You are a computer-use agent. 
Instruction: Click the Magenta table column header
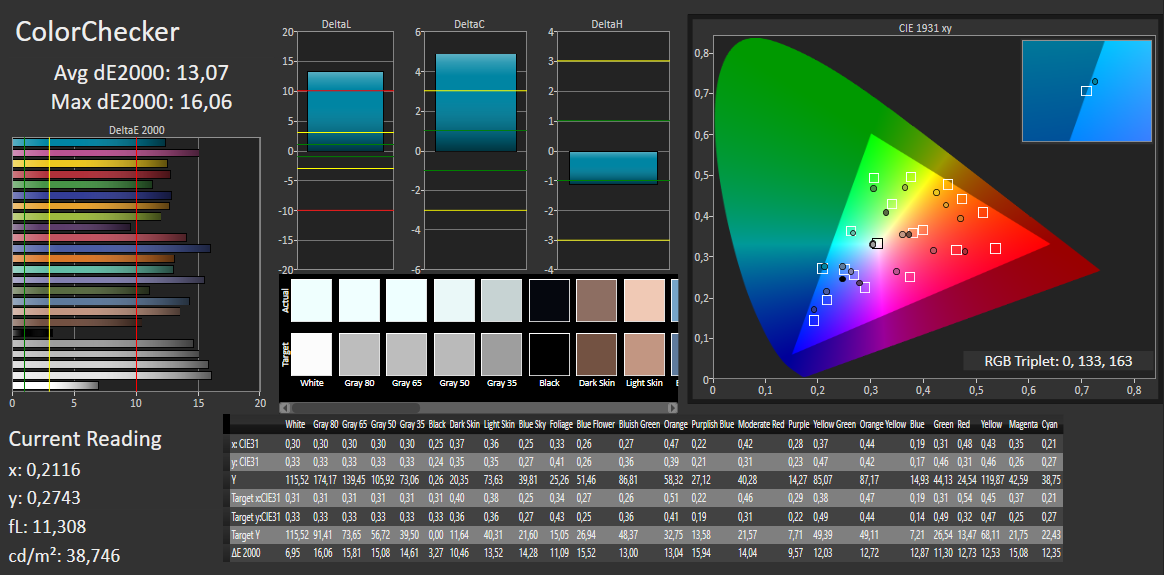point(1022,426)
